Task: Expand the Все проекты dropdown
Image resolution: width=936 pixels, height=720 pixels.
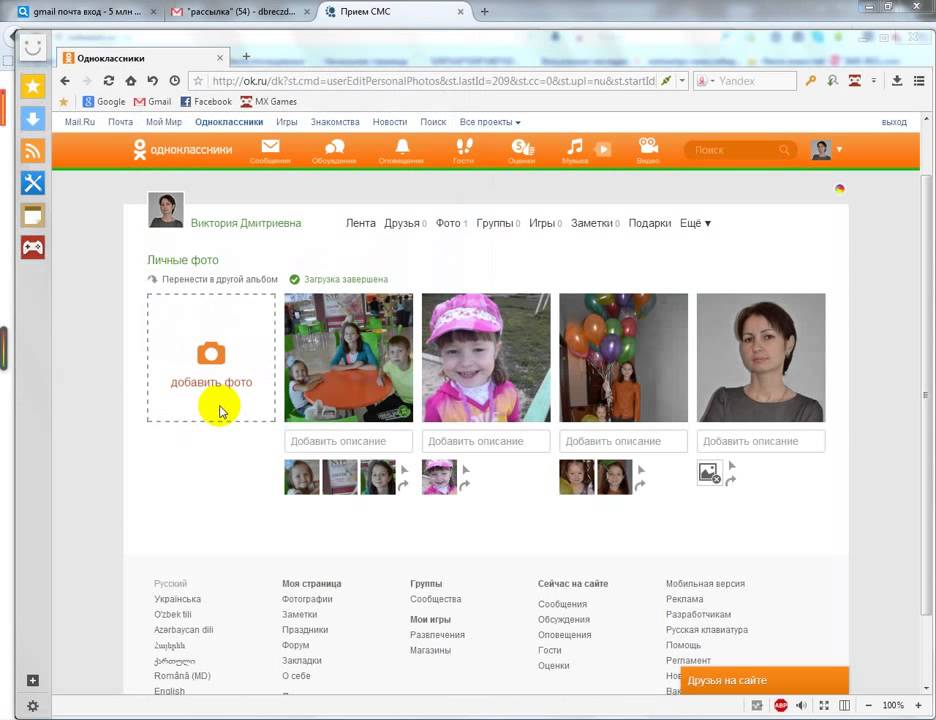Action: 489,122
